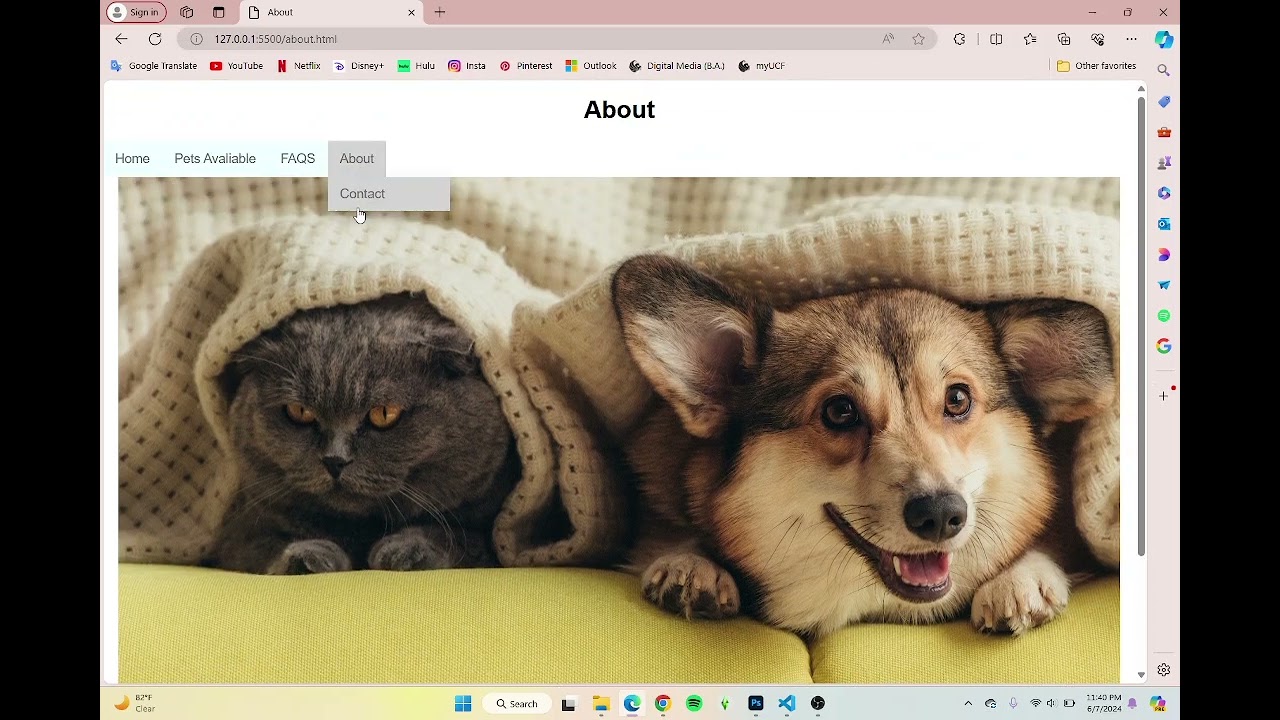This screenshot has width=1280, height=720.
Task: Click the cat and dog hero image
Action: [619, 430]
